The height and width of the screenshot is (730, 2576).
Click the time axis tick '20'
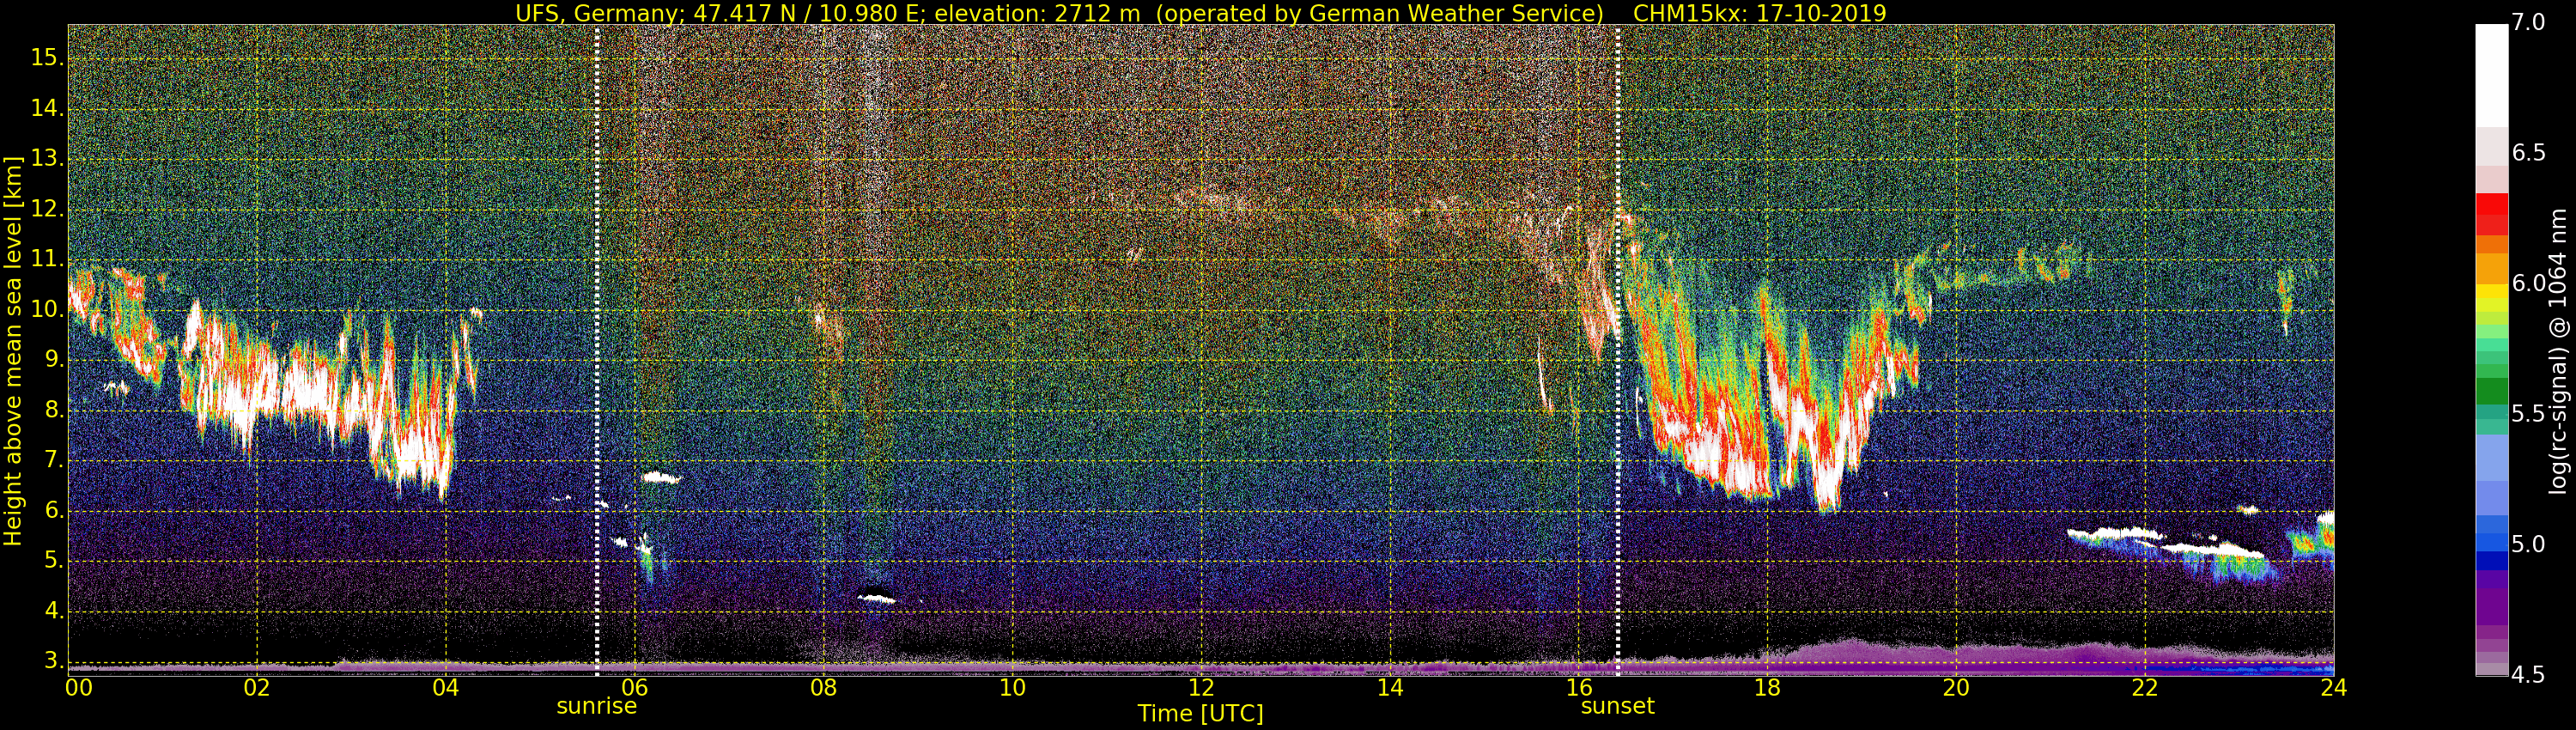click(1956, 688)
